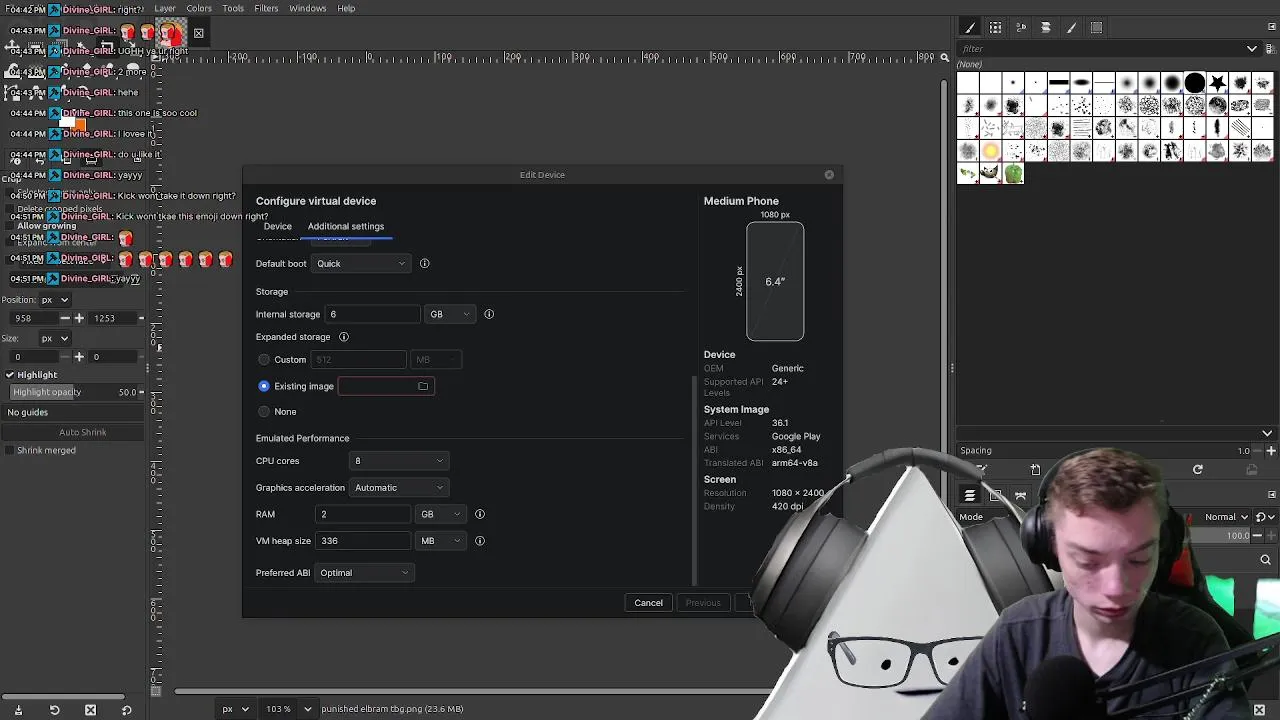
Task: Toggle the Highlight checkbox
Action: tap(9, 375)
